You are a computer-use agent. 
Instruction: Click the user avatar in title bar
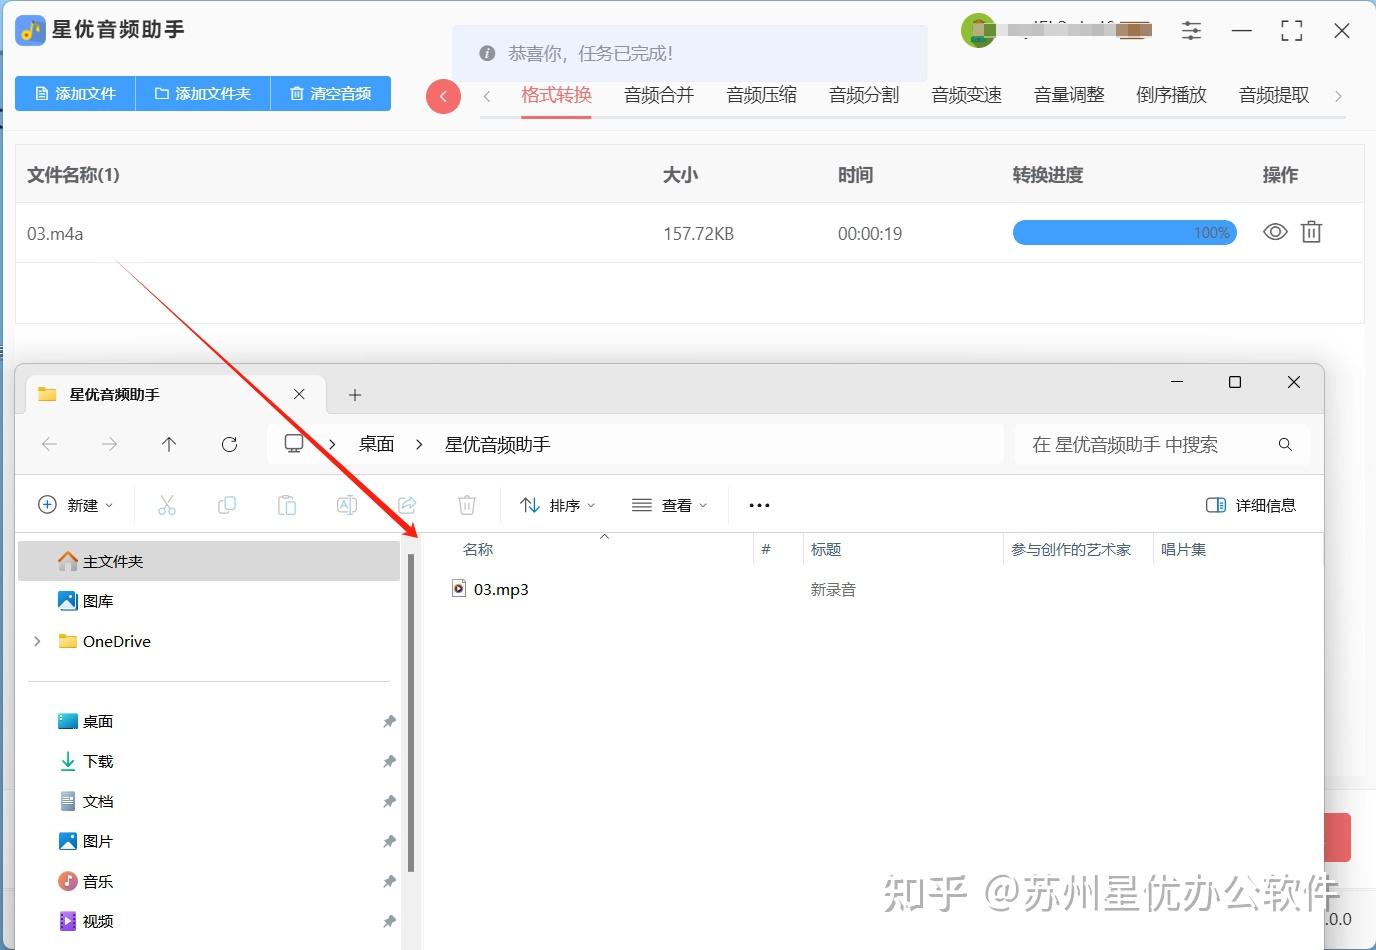978,30
